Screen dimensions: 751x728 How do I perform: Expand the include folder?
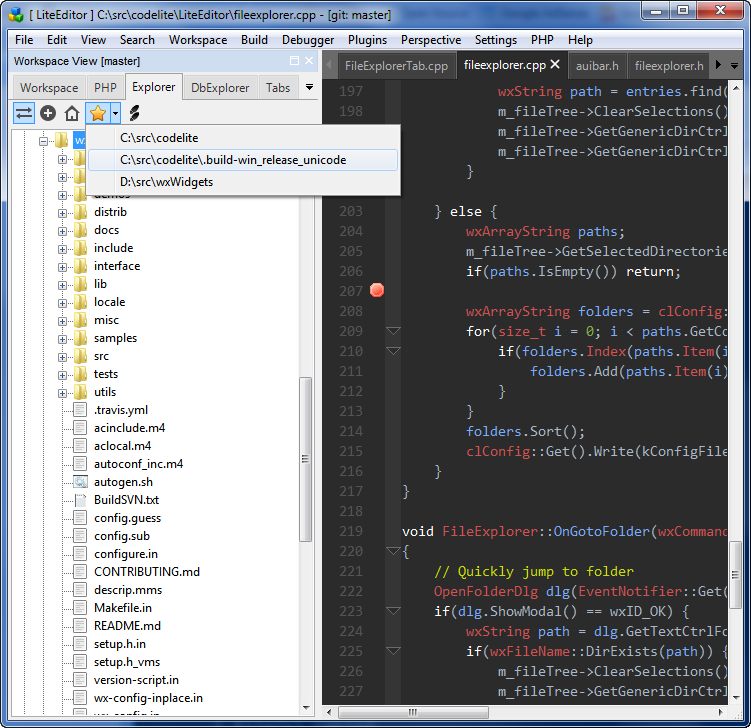pos(62,250)
